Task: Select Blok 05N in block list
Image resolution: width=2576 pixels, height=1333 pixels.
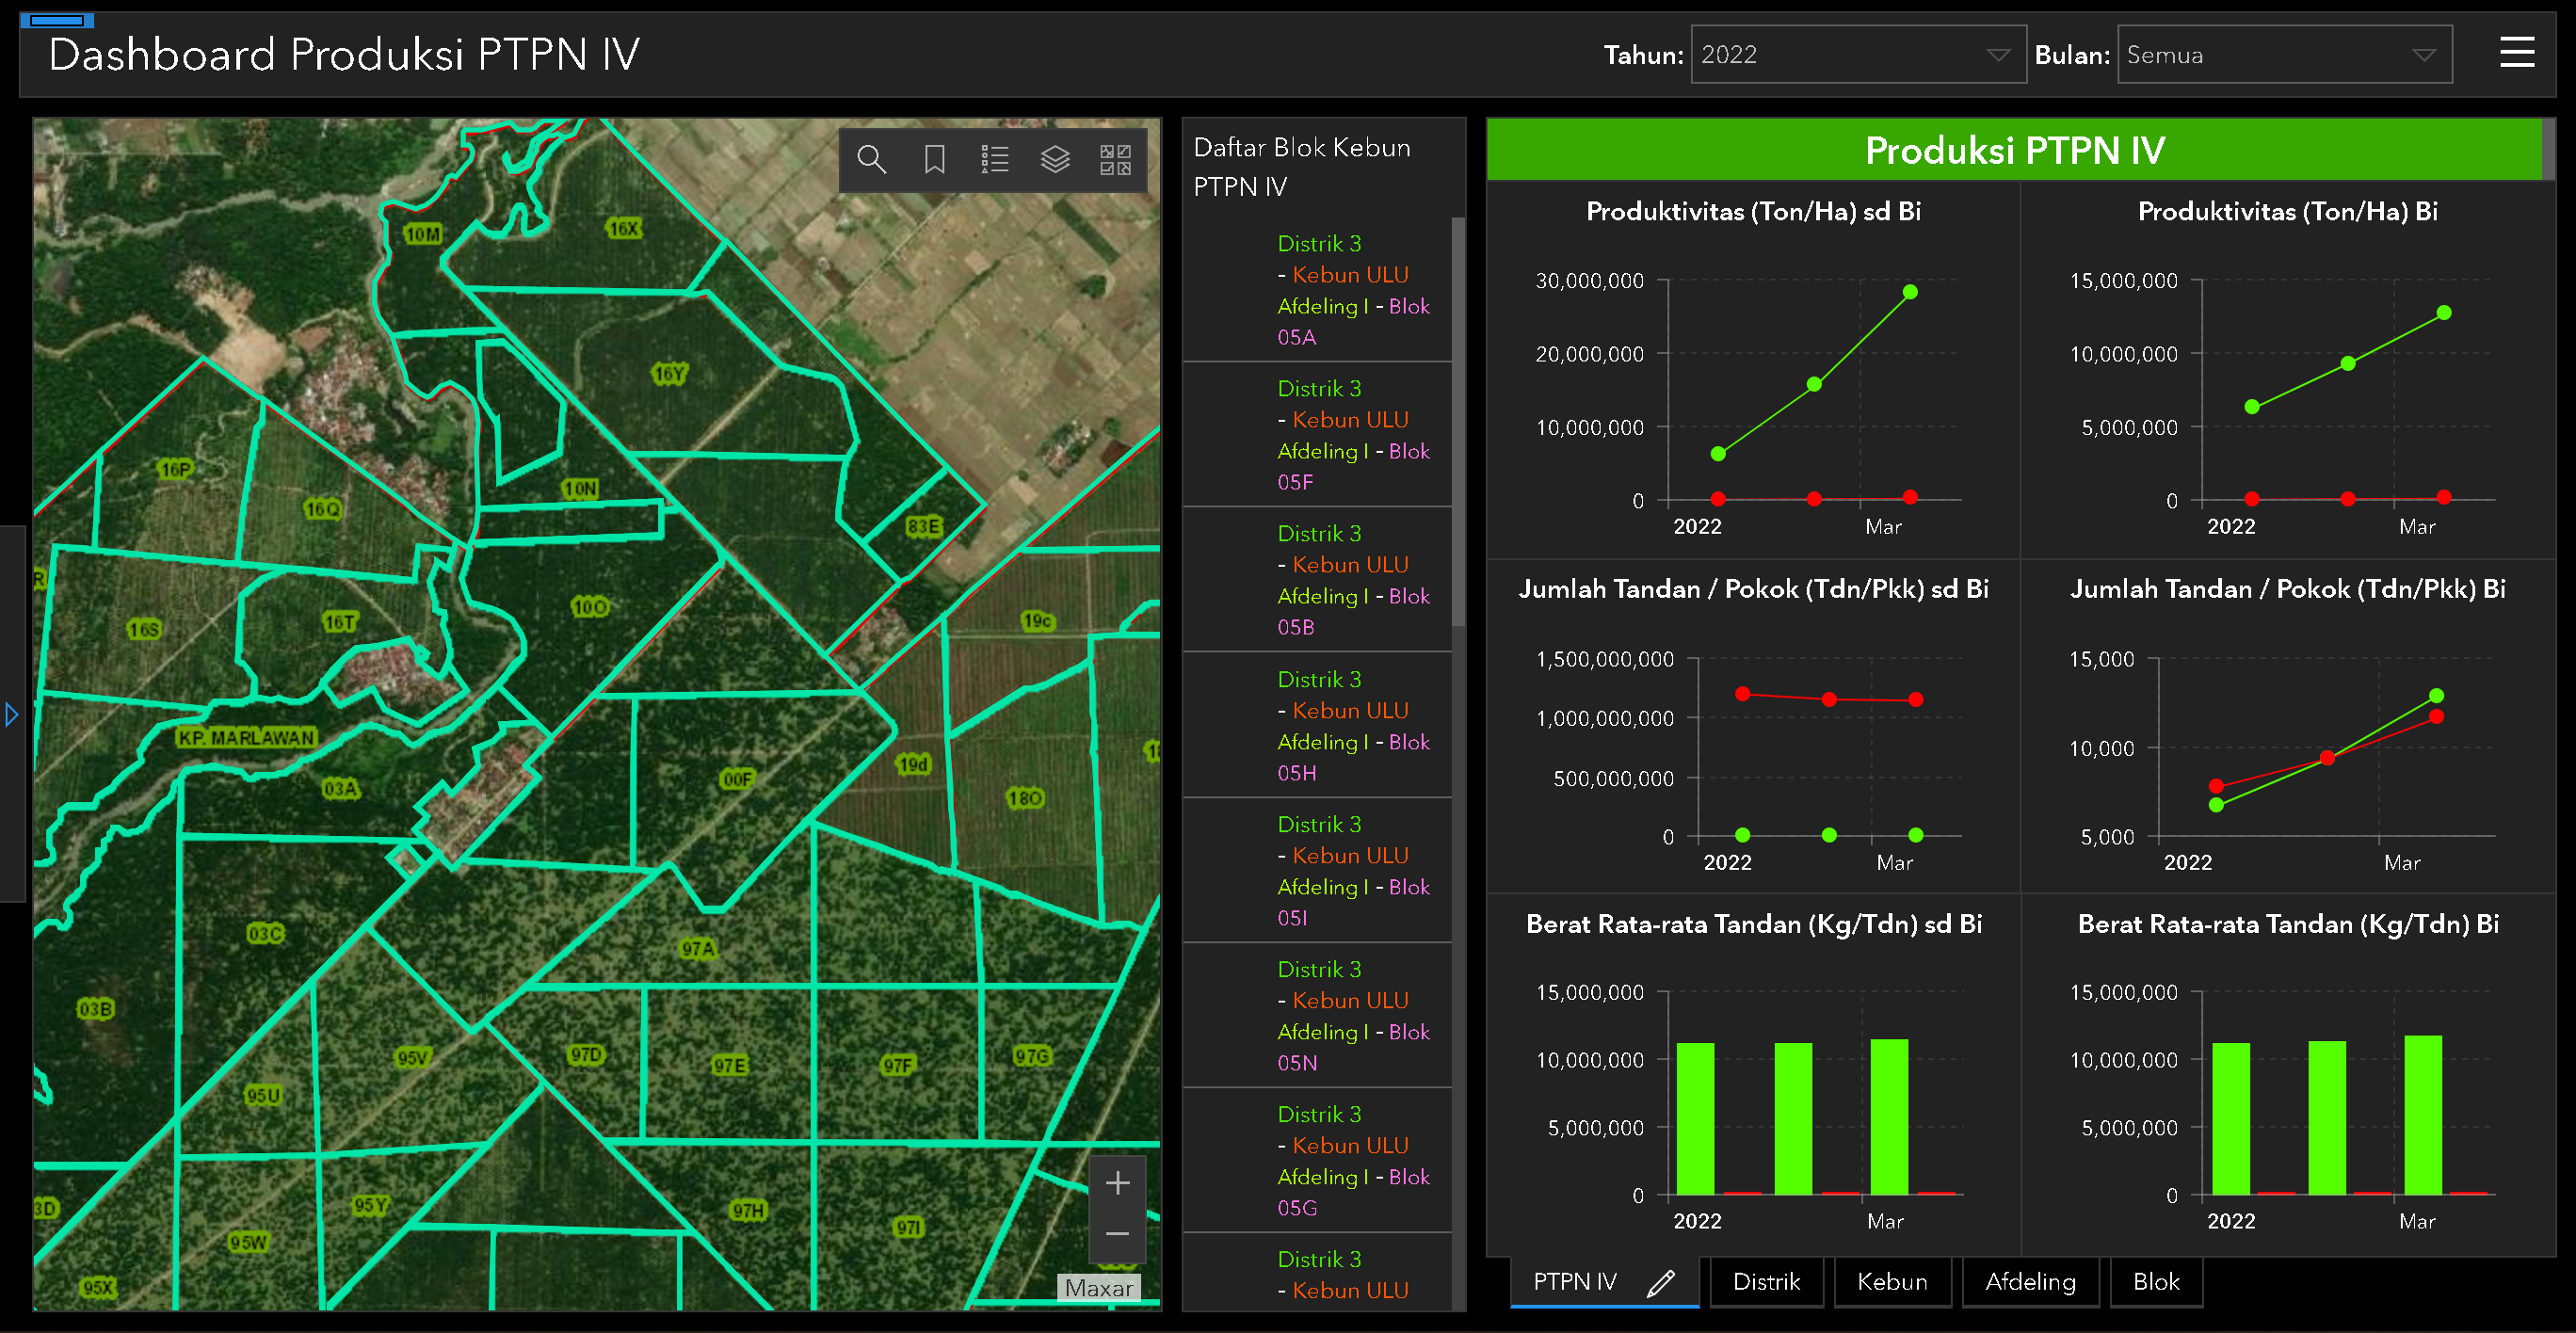Action: (x=1317, y=1015)
